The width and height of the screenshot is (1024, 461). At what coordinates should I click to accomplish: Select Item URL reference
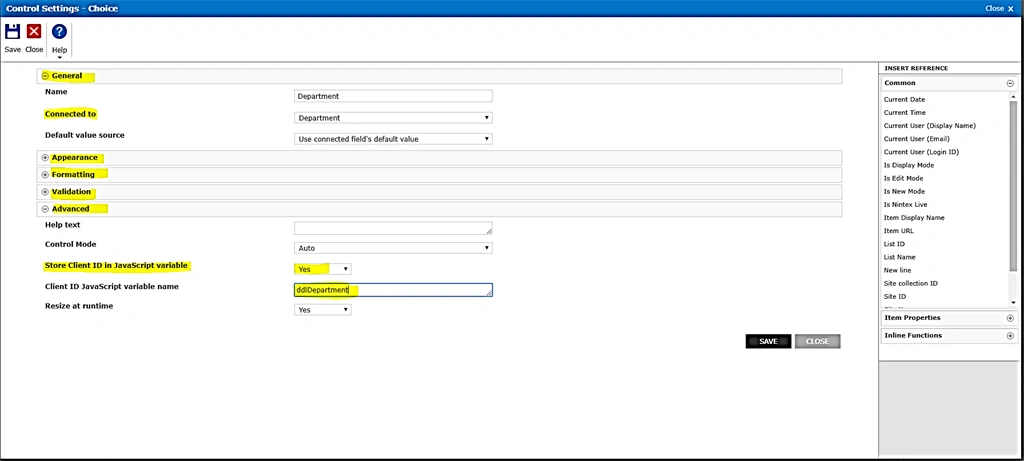pos(899,230)
